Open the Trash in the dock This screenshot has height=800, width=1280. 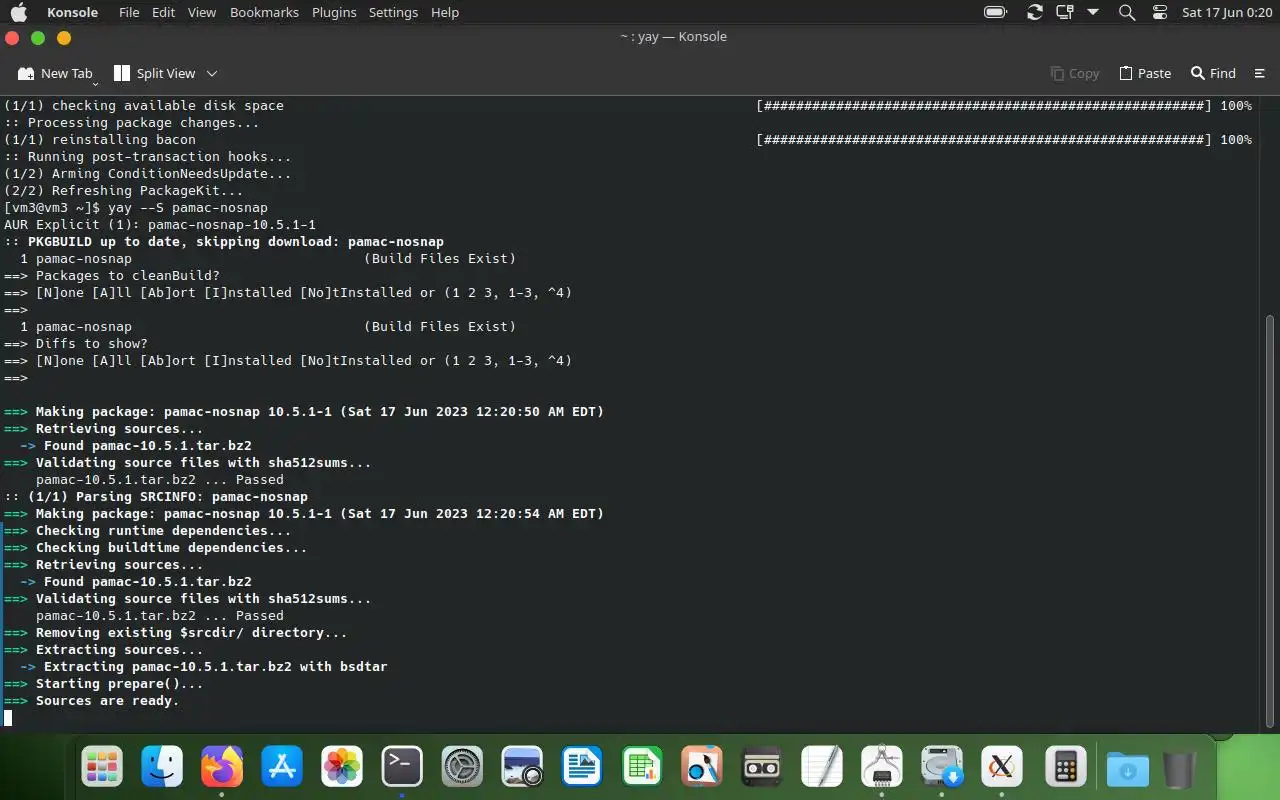(1180, 768)
